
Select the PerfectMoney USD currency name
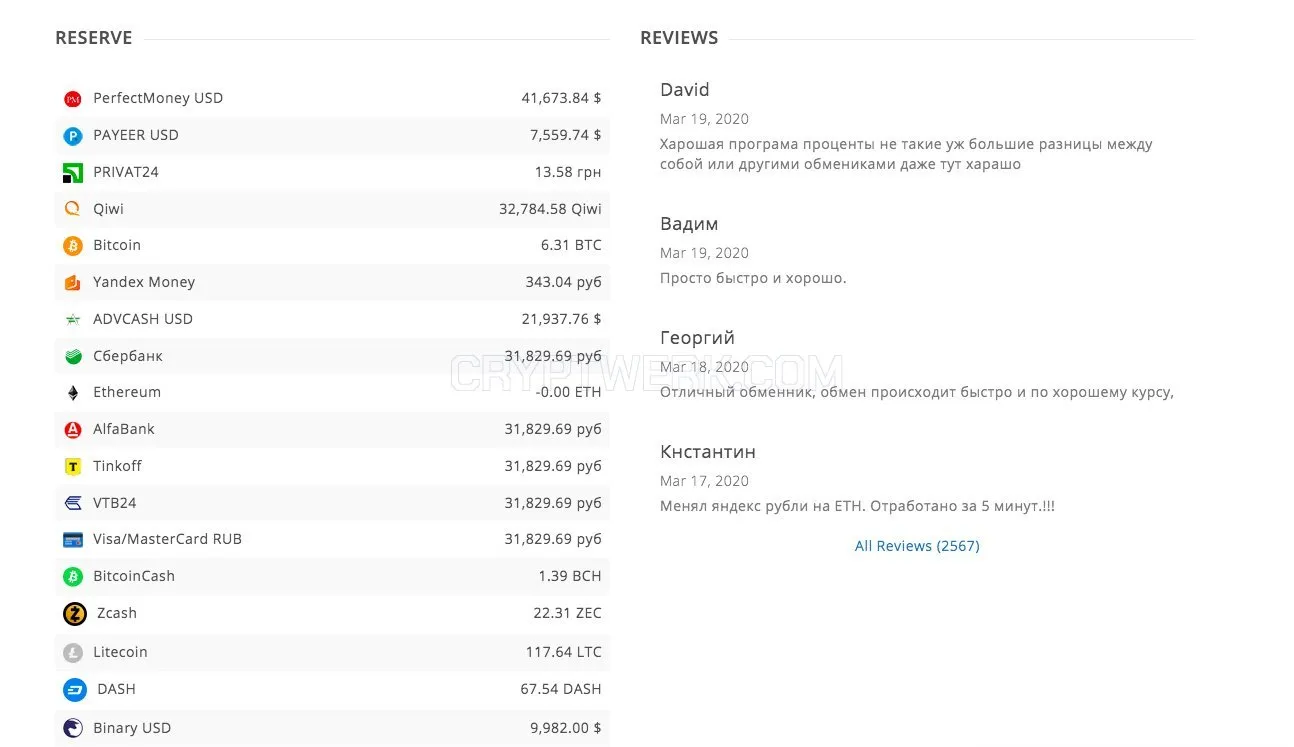click(x=158, y=98)
